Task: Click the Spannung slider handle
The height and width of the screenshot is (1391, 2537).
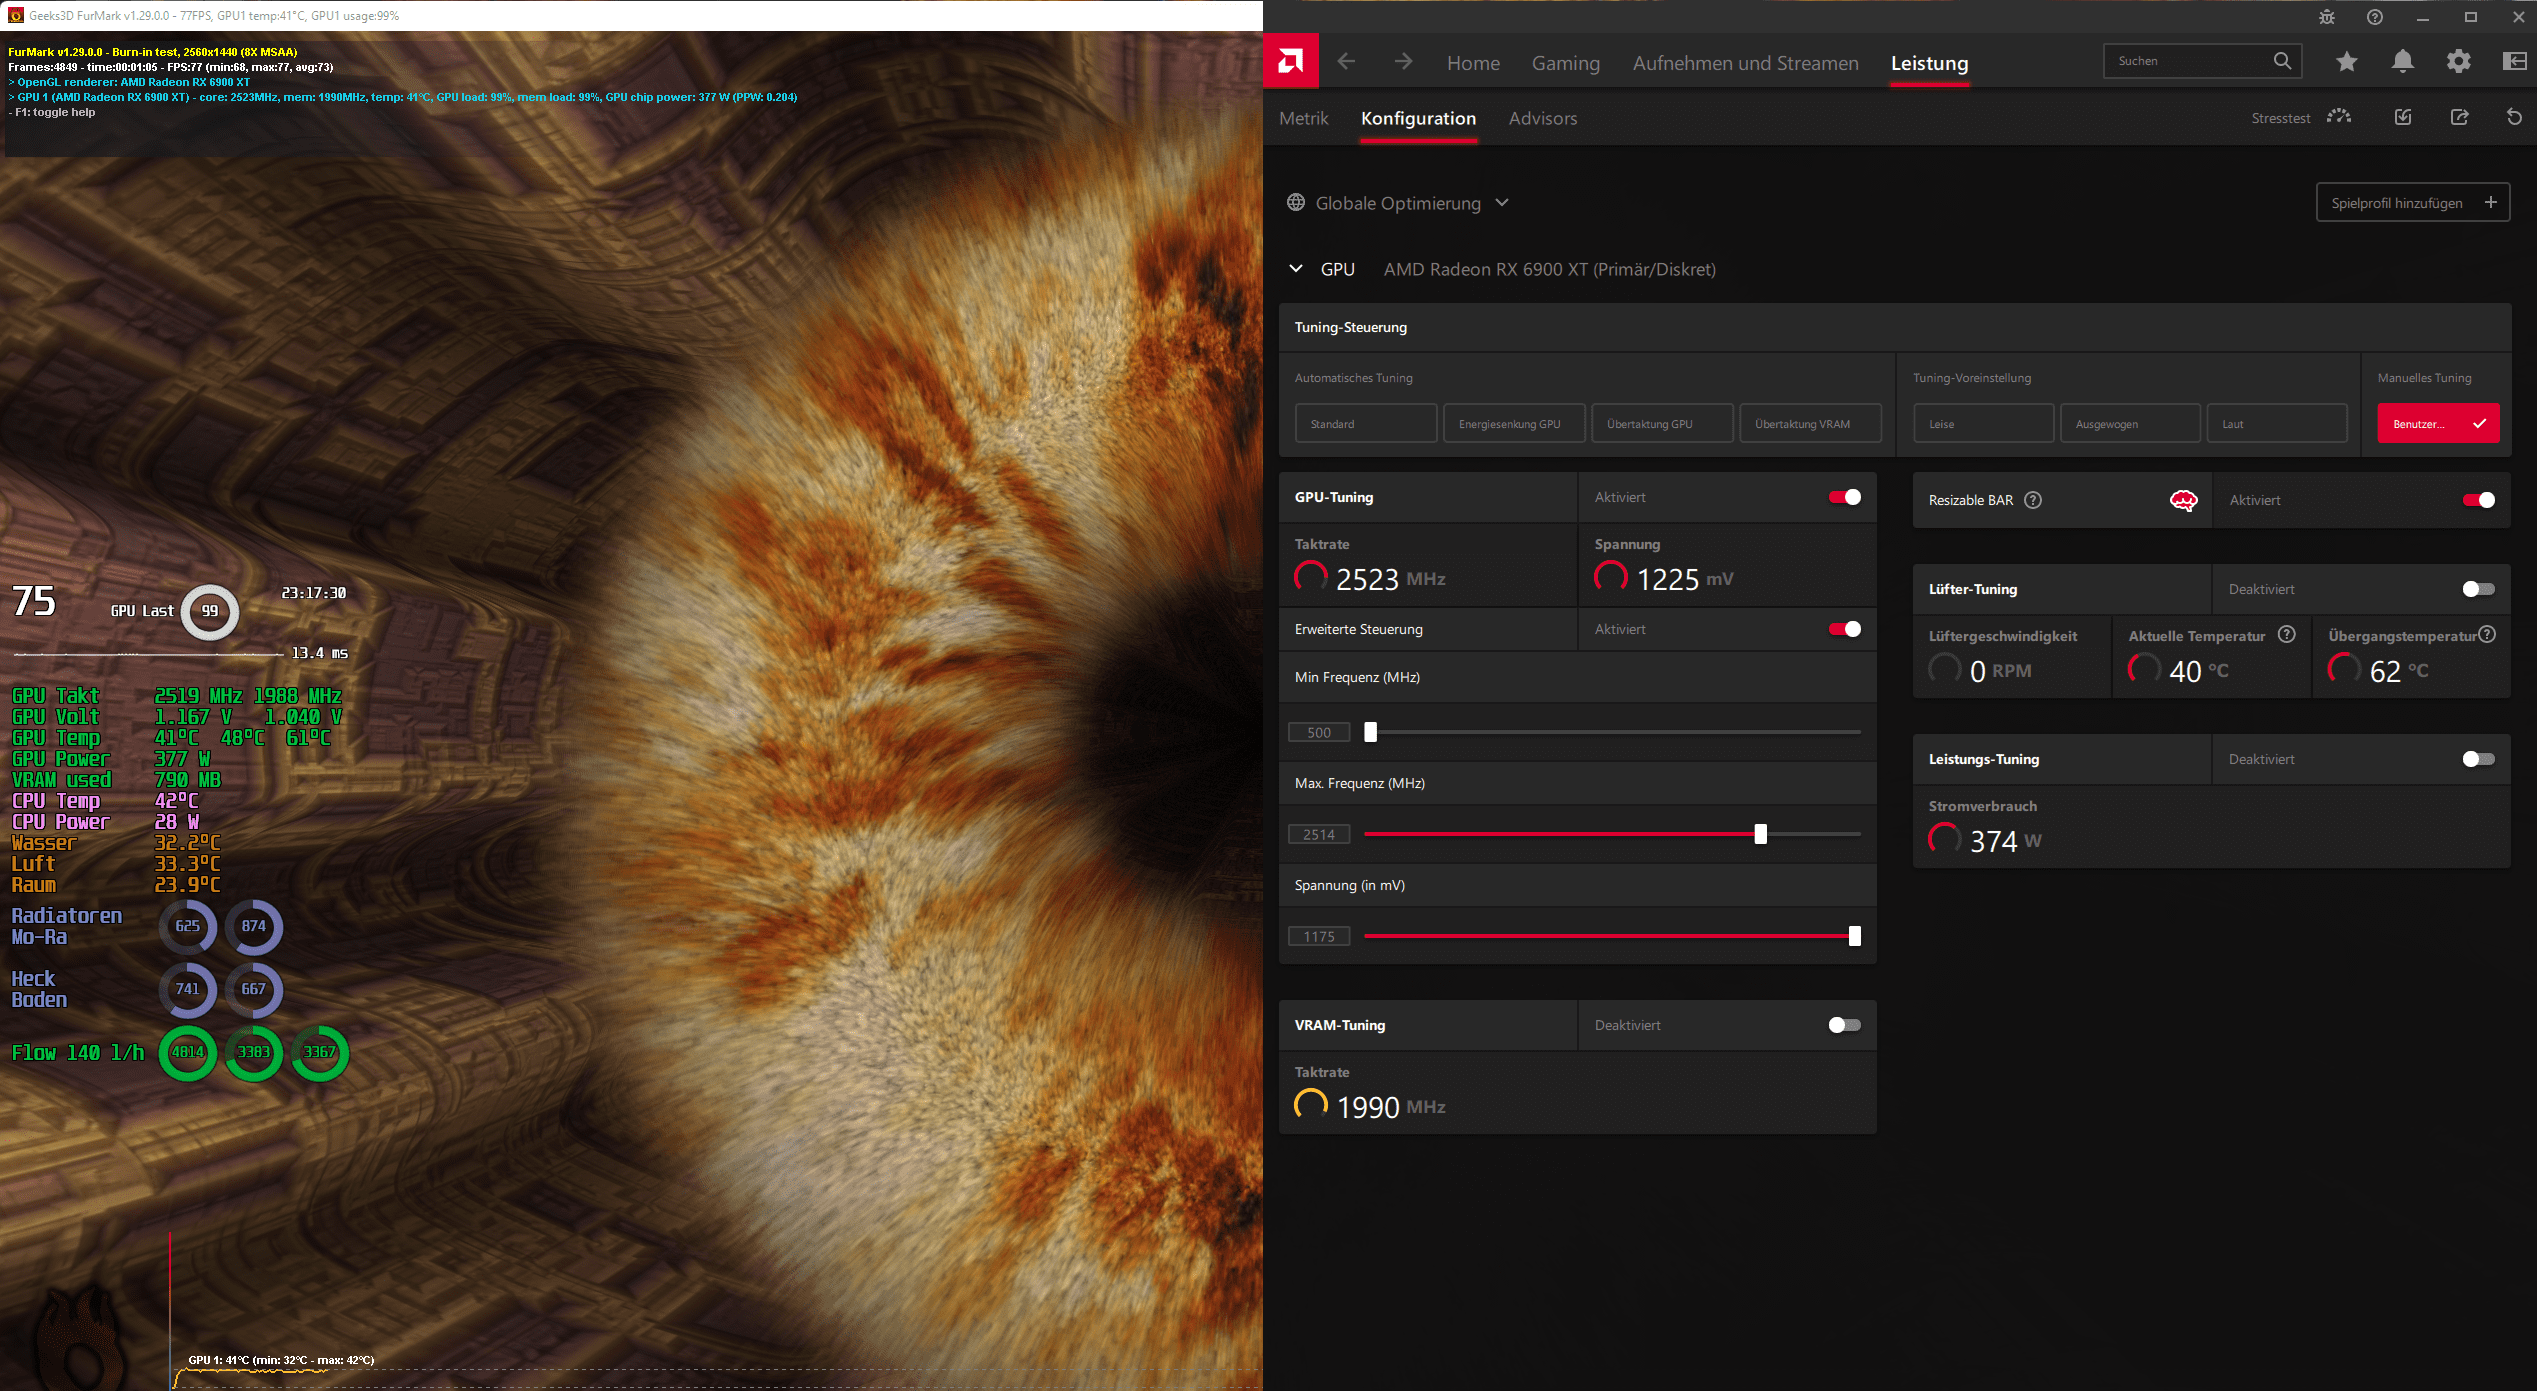Action: pyautogui.click(x=1854, y=936)
